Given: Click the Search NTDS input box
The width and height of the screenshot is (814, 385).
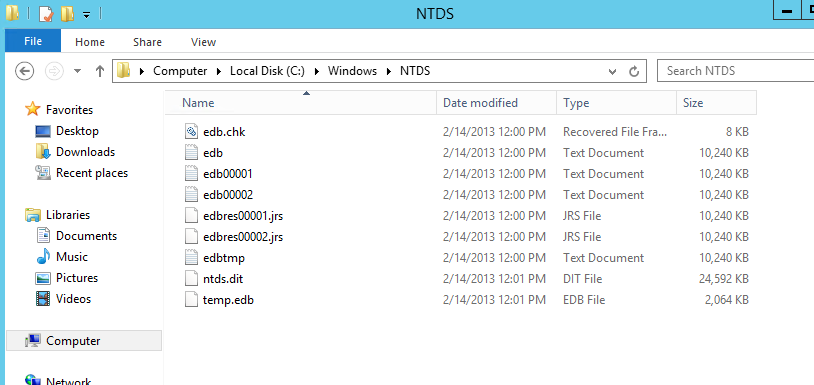Looking at the screenshot, I should click(x=735, y=71).
